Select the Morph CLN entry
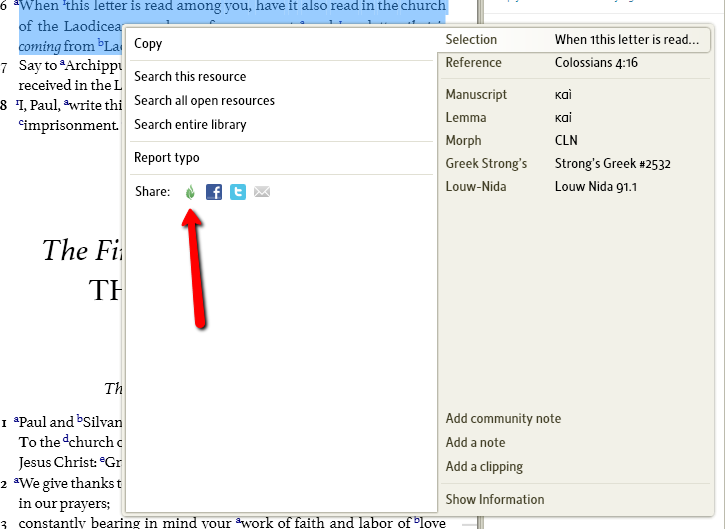 pos(576,141)
